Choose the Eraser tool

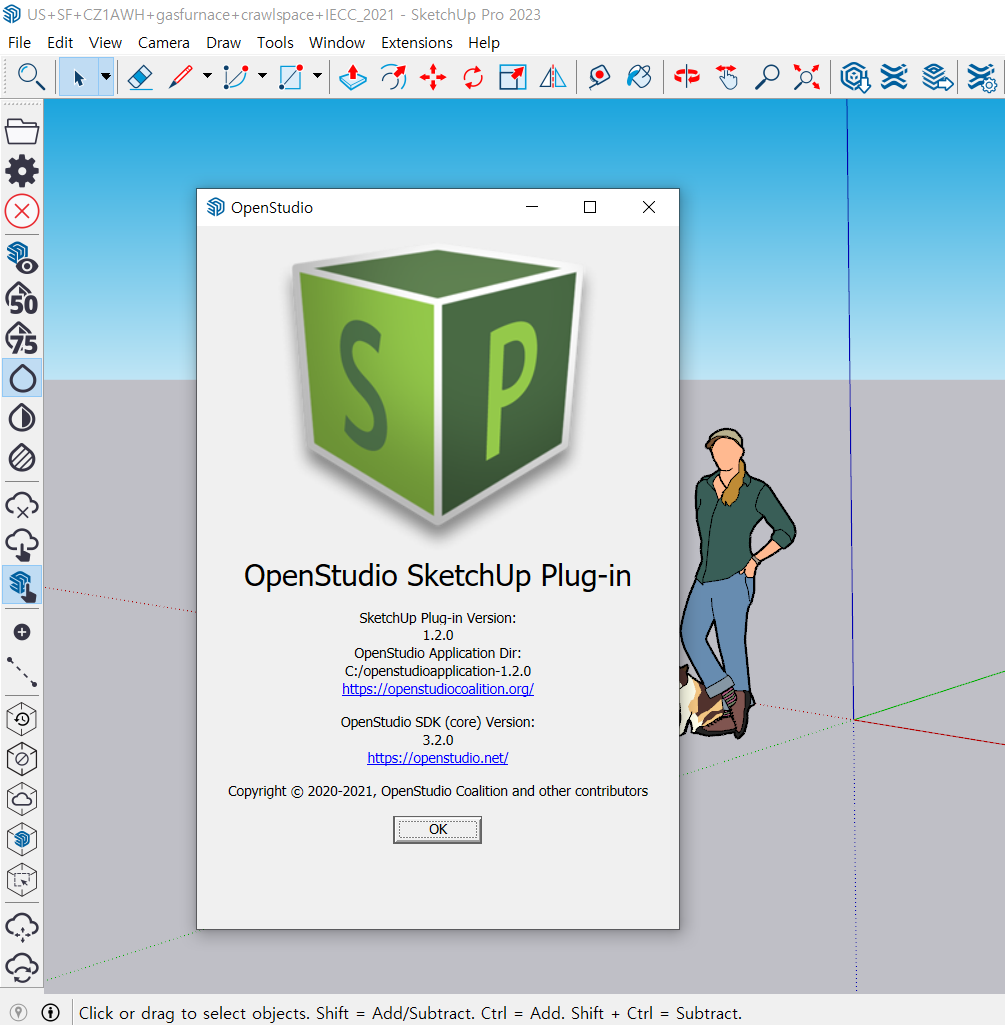pyautogui.click(x=140, y=77)
